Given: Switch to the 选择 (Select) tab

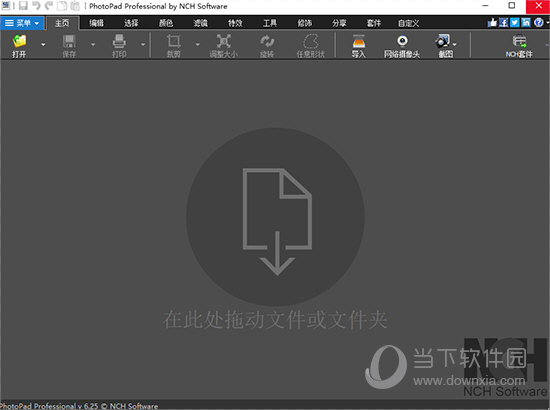Looking at the screenshot, I should tap(131, 23).
